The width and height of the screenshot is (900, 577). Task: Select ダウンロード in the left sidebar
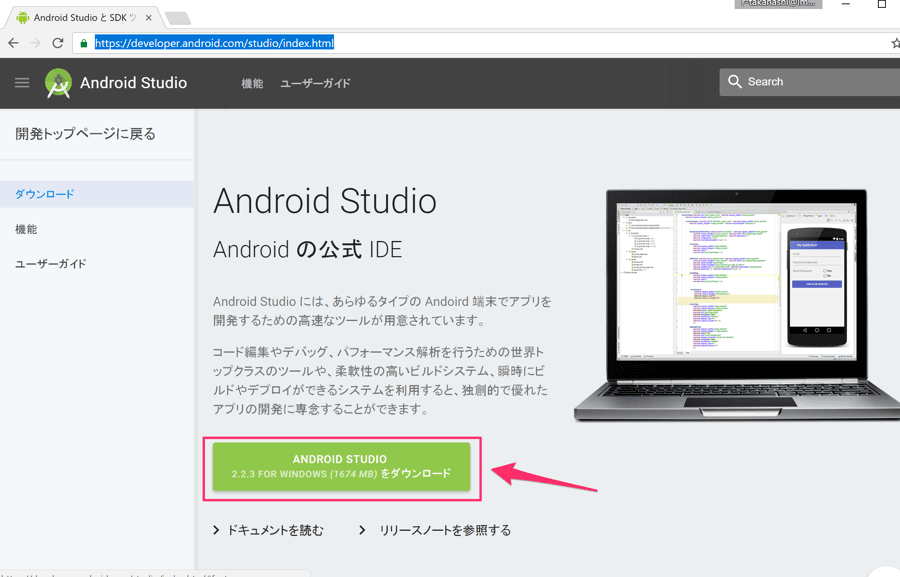97,194
